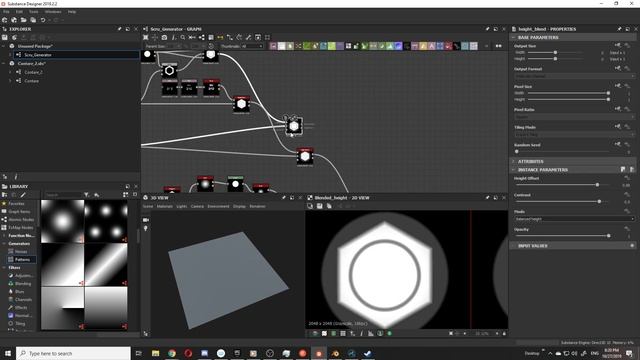Pin the 3D View panel

tap(284, 198)
